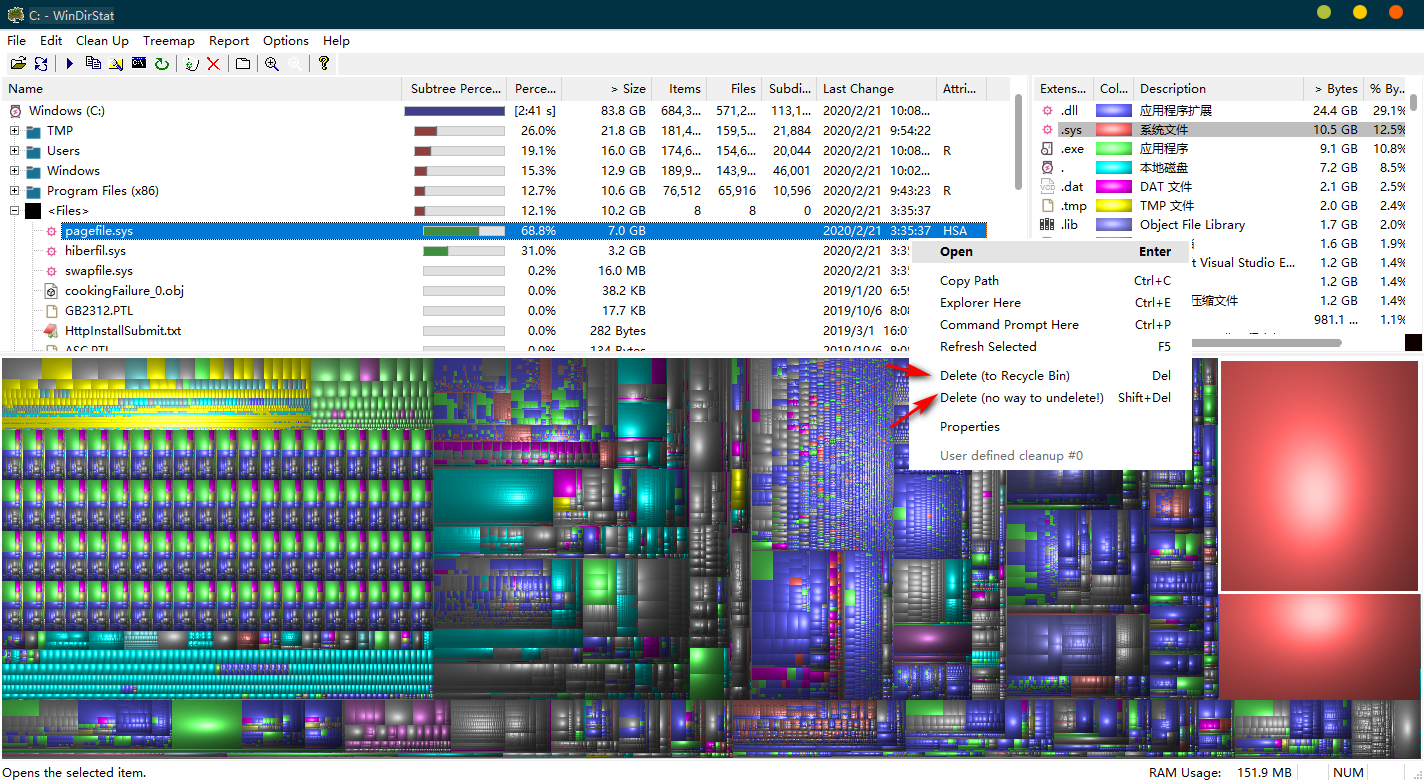This screenshot has height=781, width=1424.
Task: Expand the TMP folder tree node
Action: coord(15,131)
